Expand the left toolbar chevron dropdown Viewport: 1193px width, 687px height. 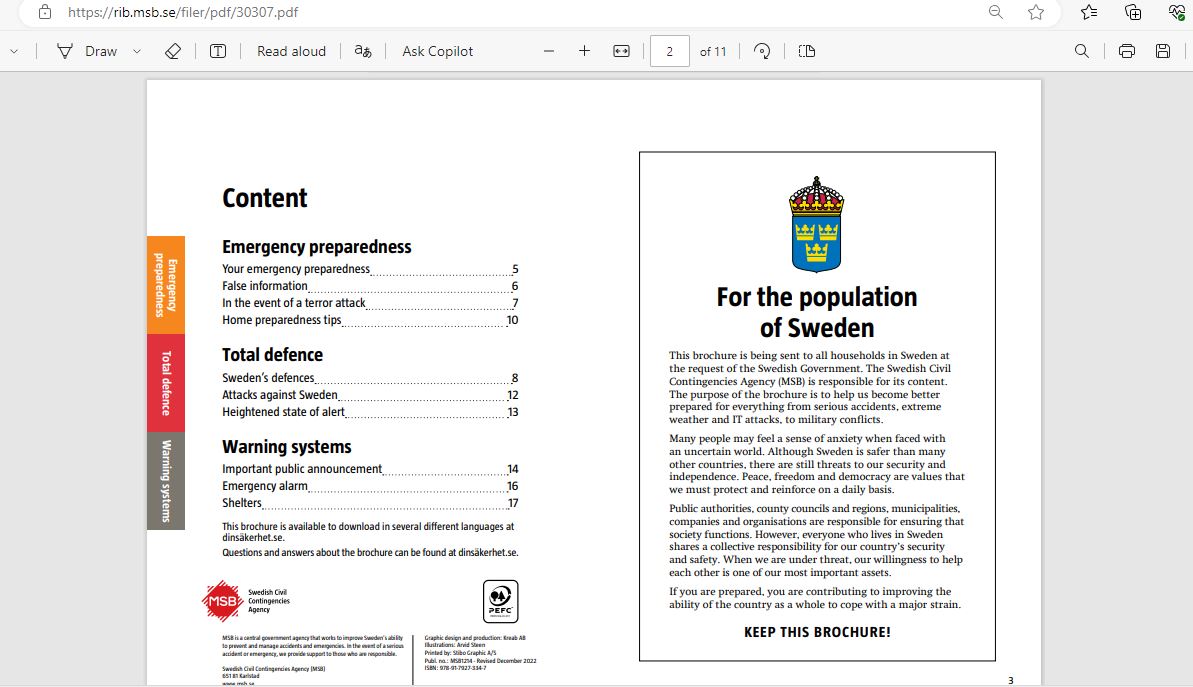(x=14, y=52)
